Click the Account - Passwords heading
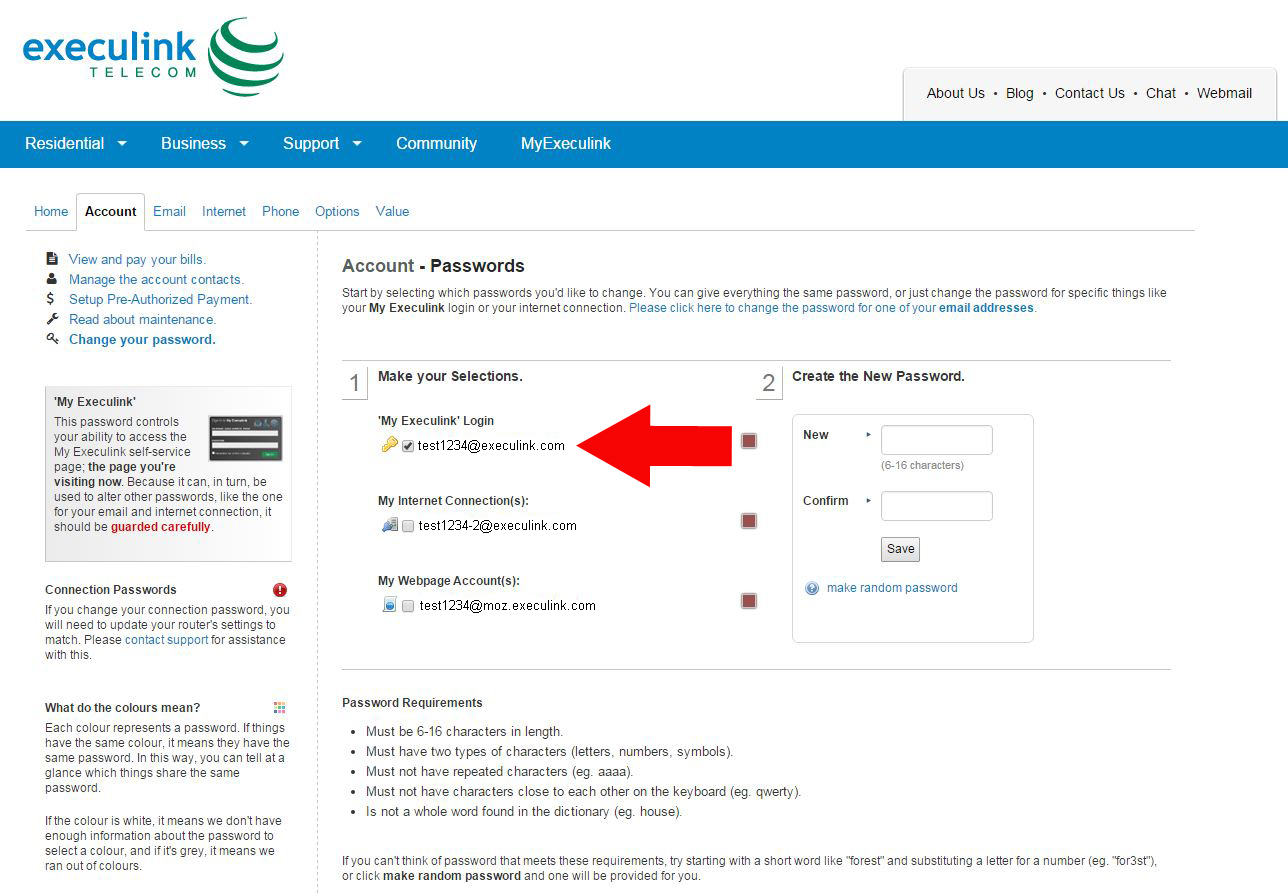The image size is (1288, 896). (433, 266)
